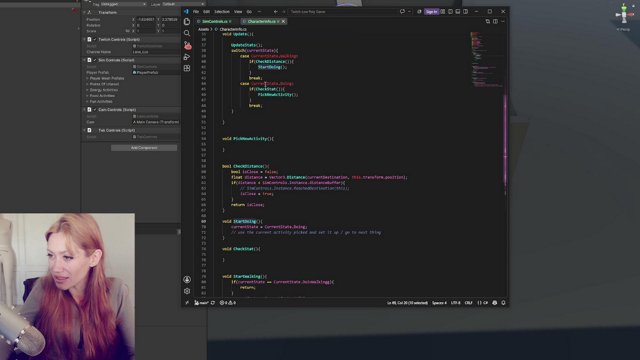Open the VS Code Explorer view
The width and height of the screenshot is (640, 360).
tap(187, 22)
